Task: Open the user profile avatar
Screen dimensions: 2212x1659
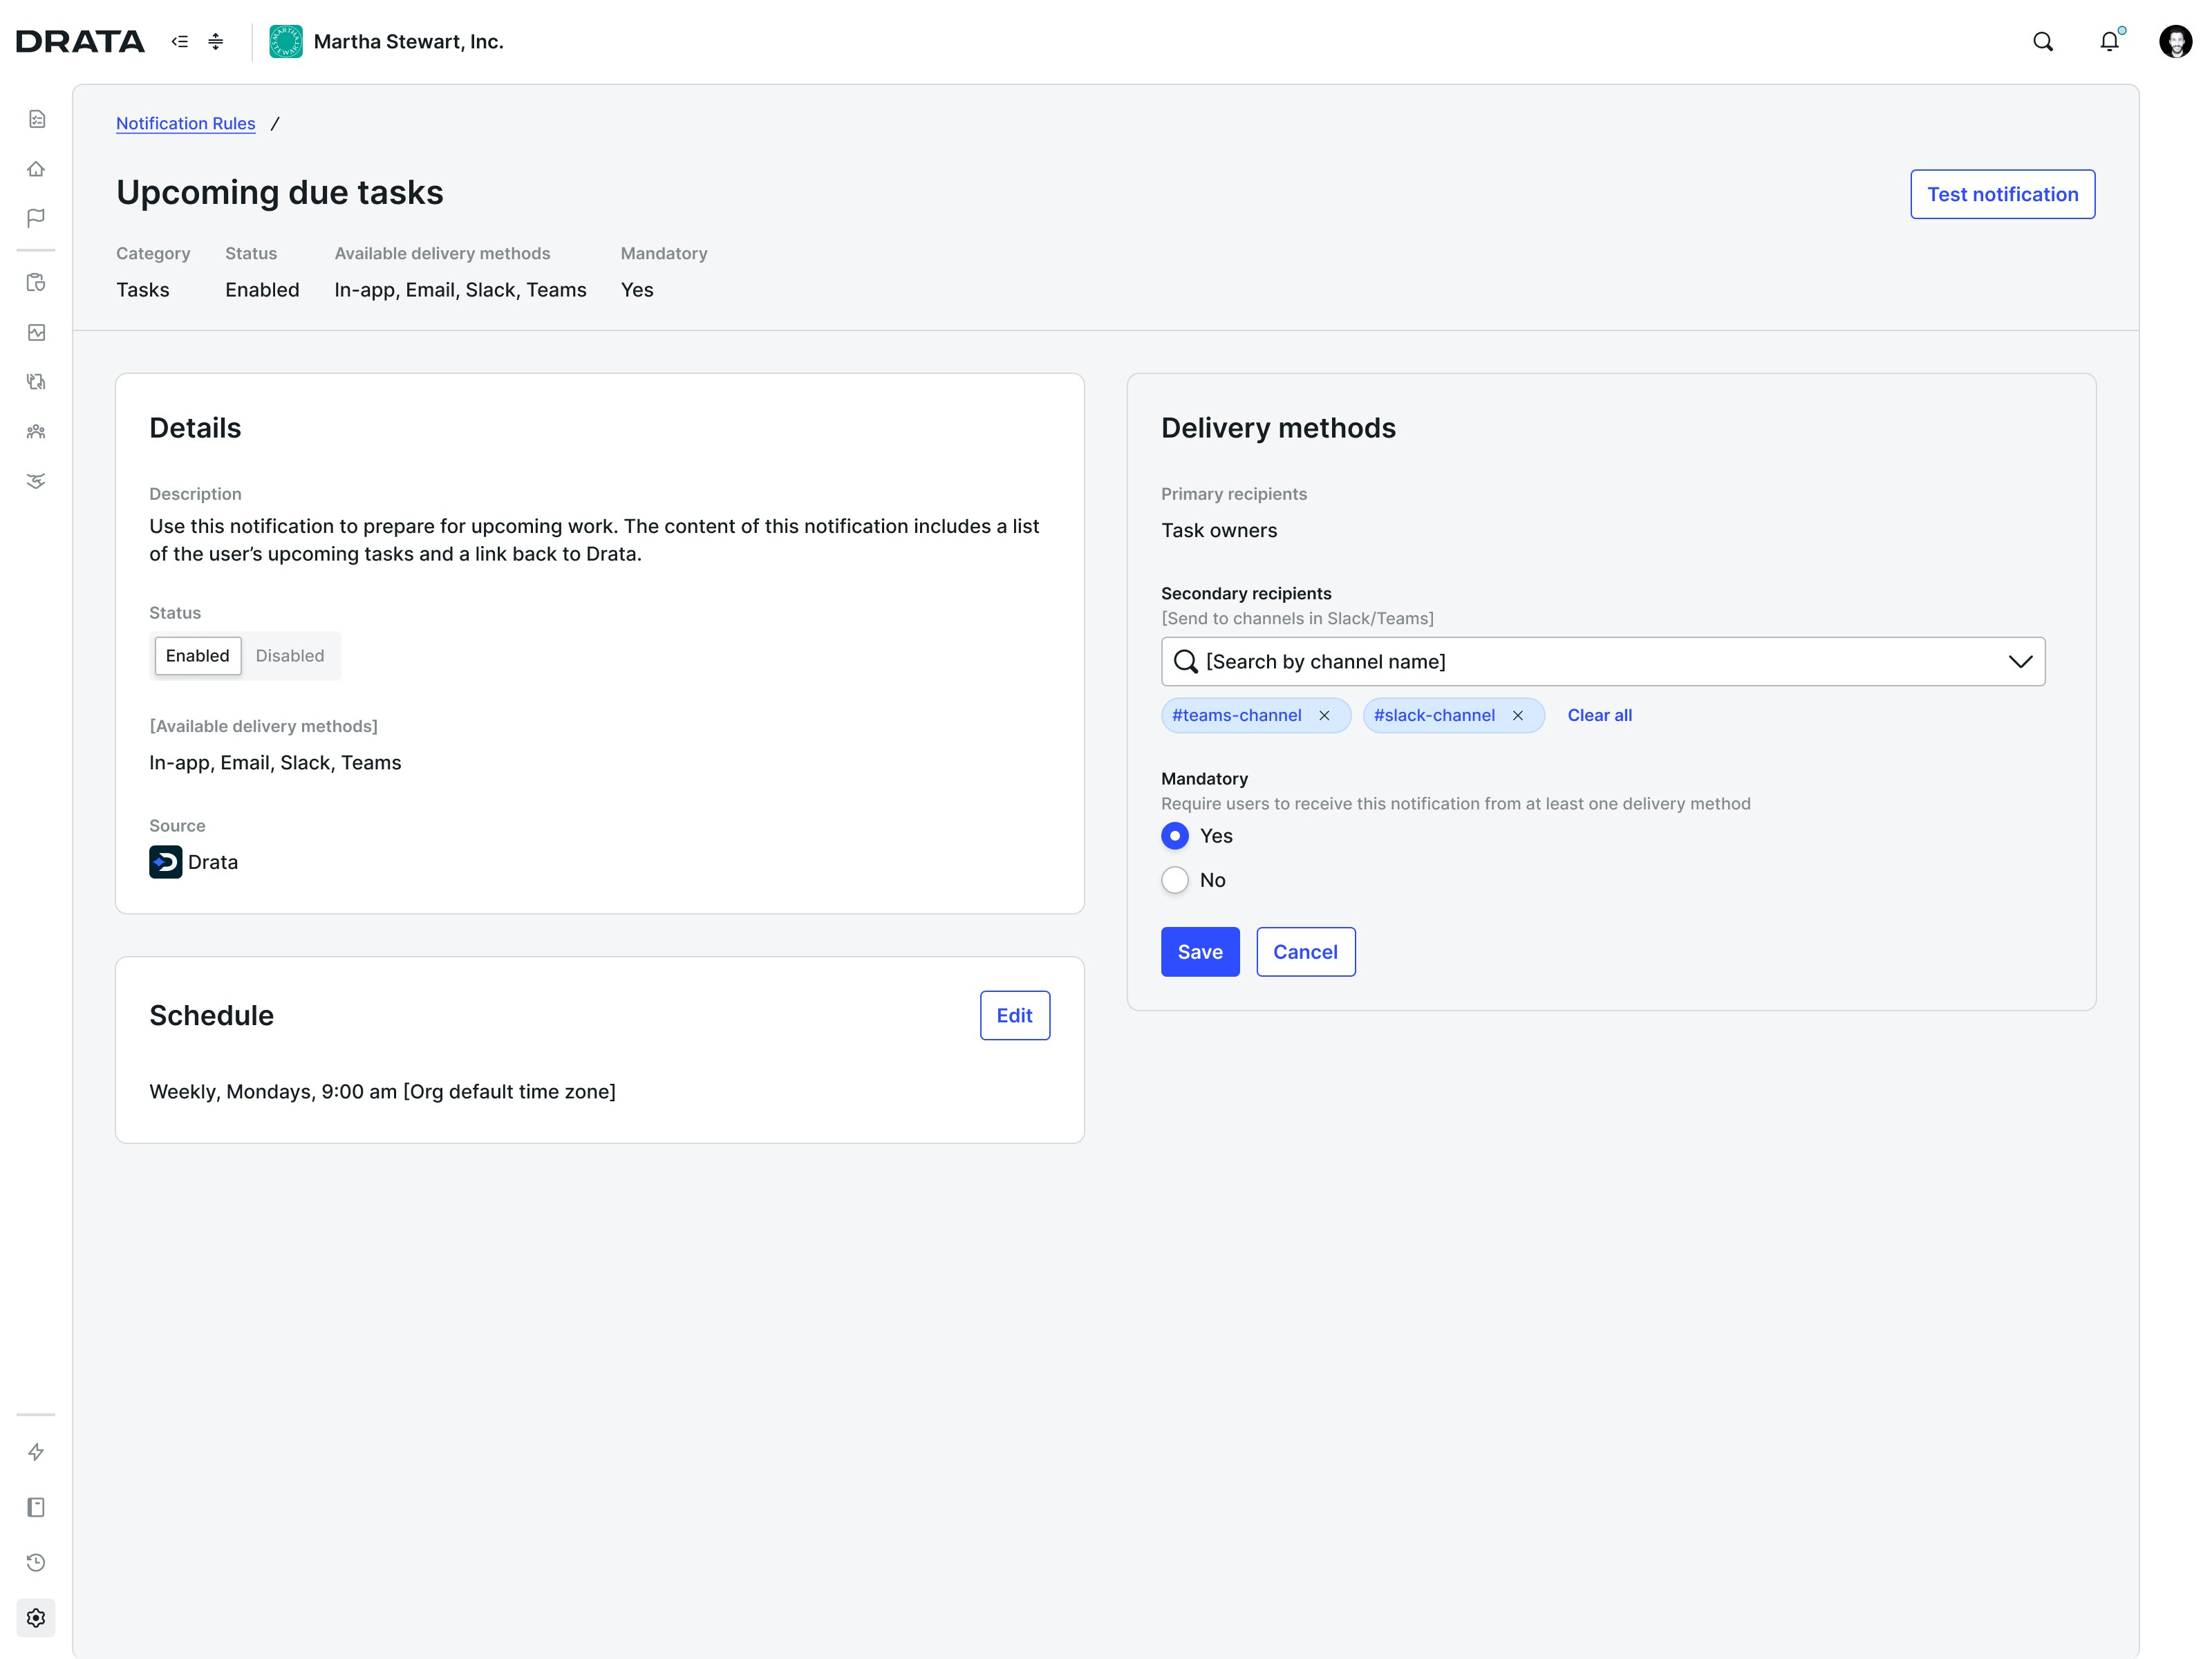Action: [x=2175, y=42]
